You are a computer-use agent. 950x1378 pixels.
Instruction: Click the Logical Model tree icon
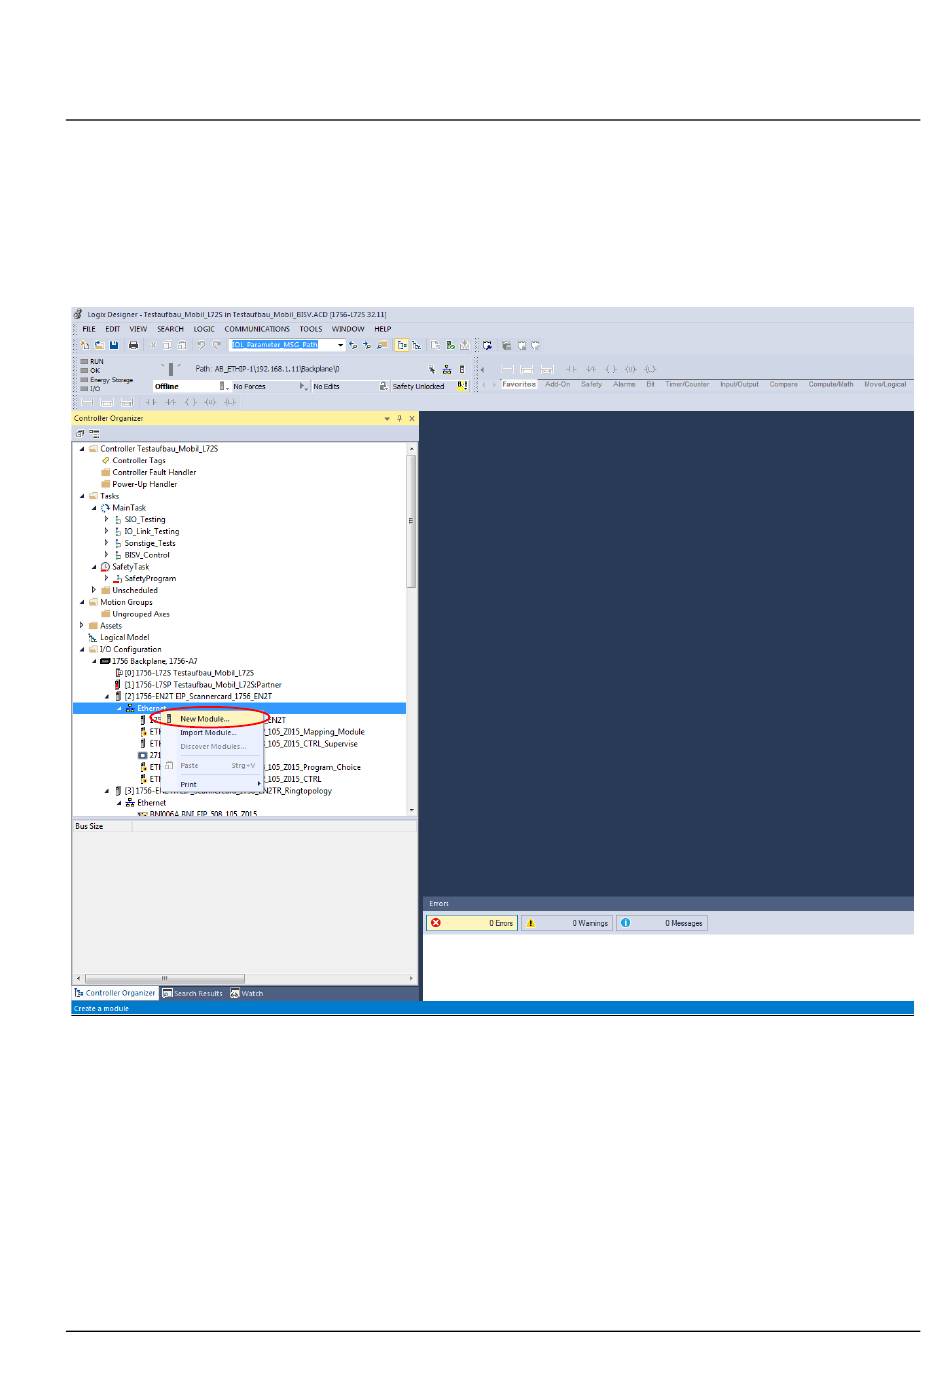click(93, 638)
